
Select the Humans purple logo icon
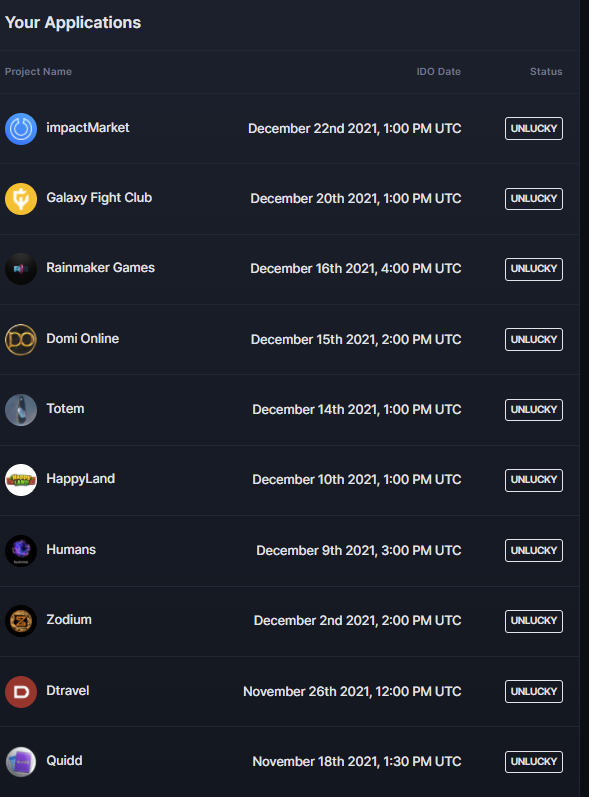click(x=21, y=550)
